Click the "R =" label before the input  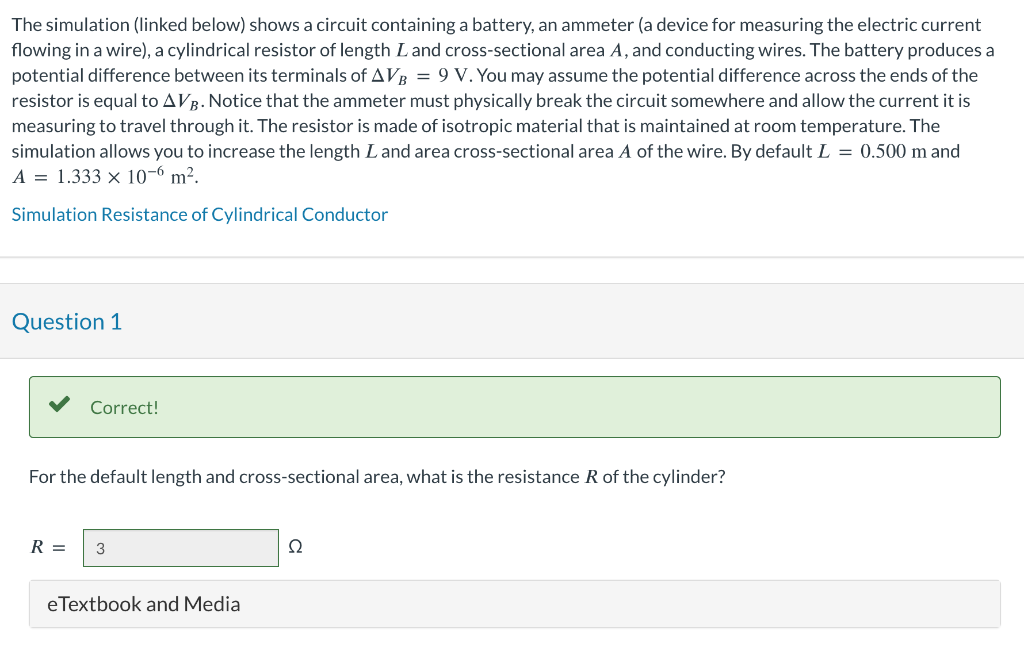48,547
